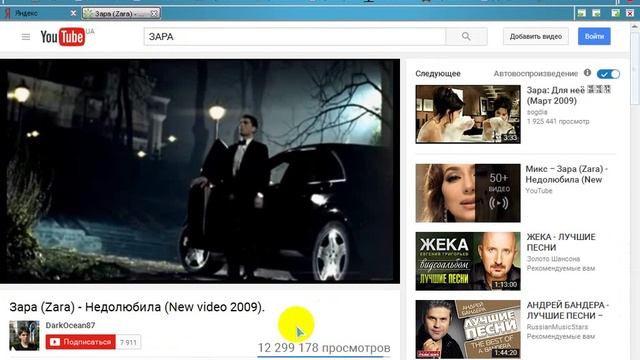Toggle the Автовоспроизведение switch off
The image size is (640, 360).
608,74
